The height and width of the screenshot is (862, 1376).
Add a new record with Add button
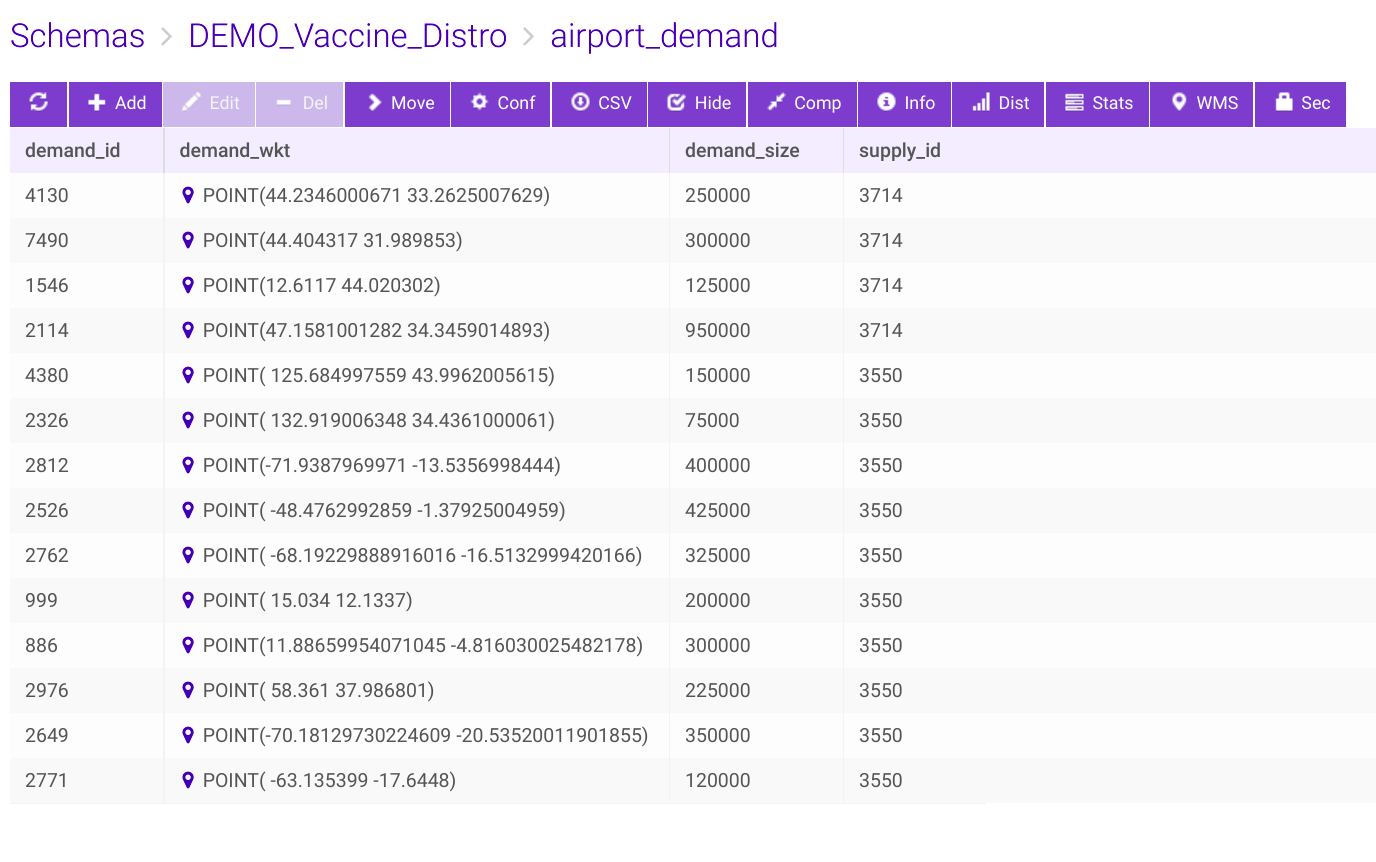tap(116, 103)
